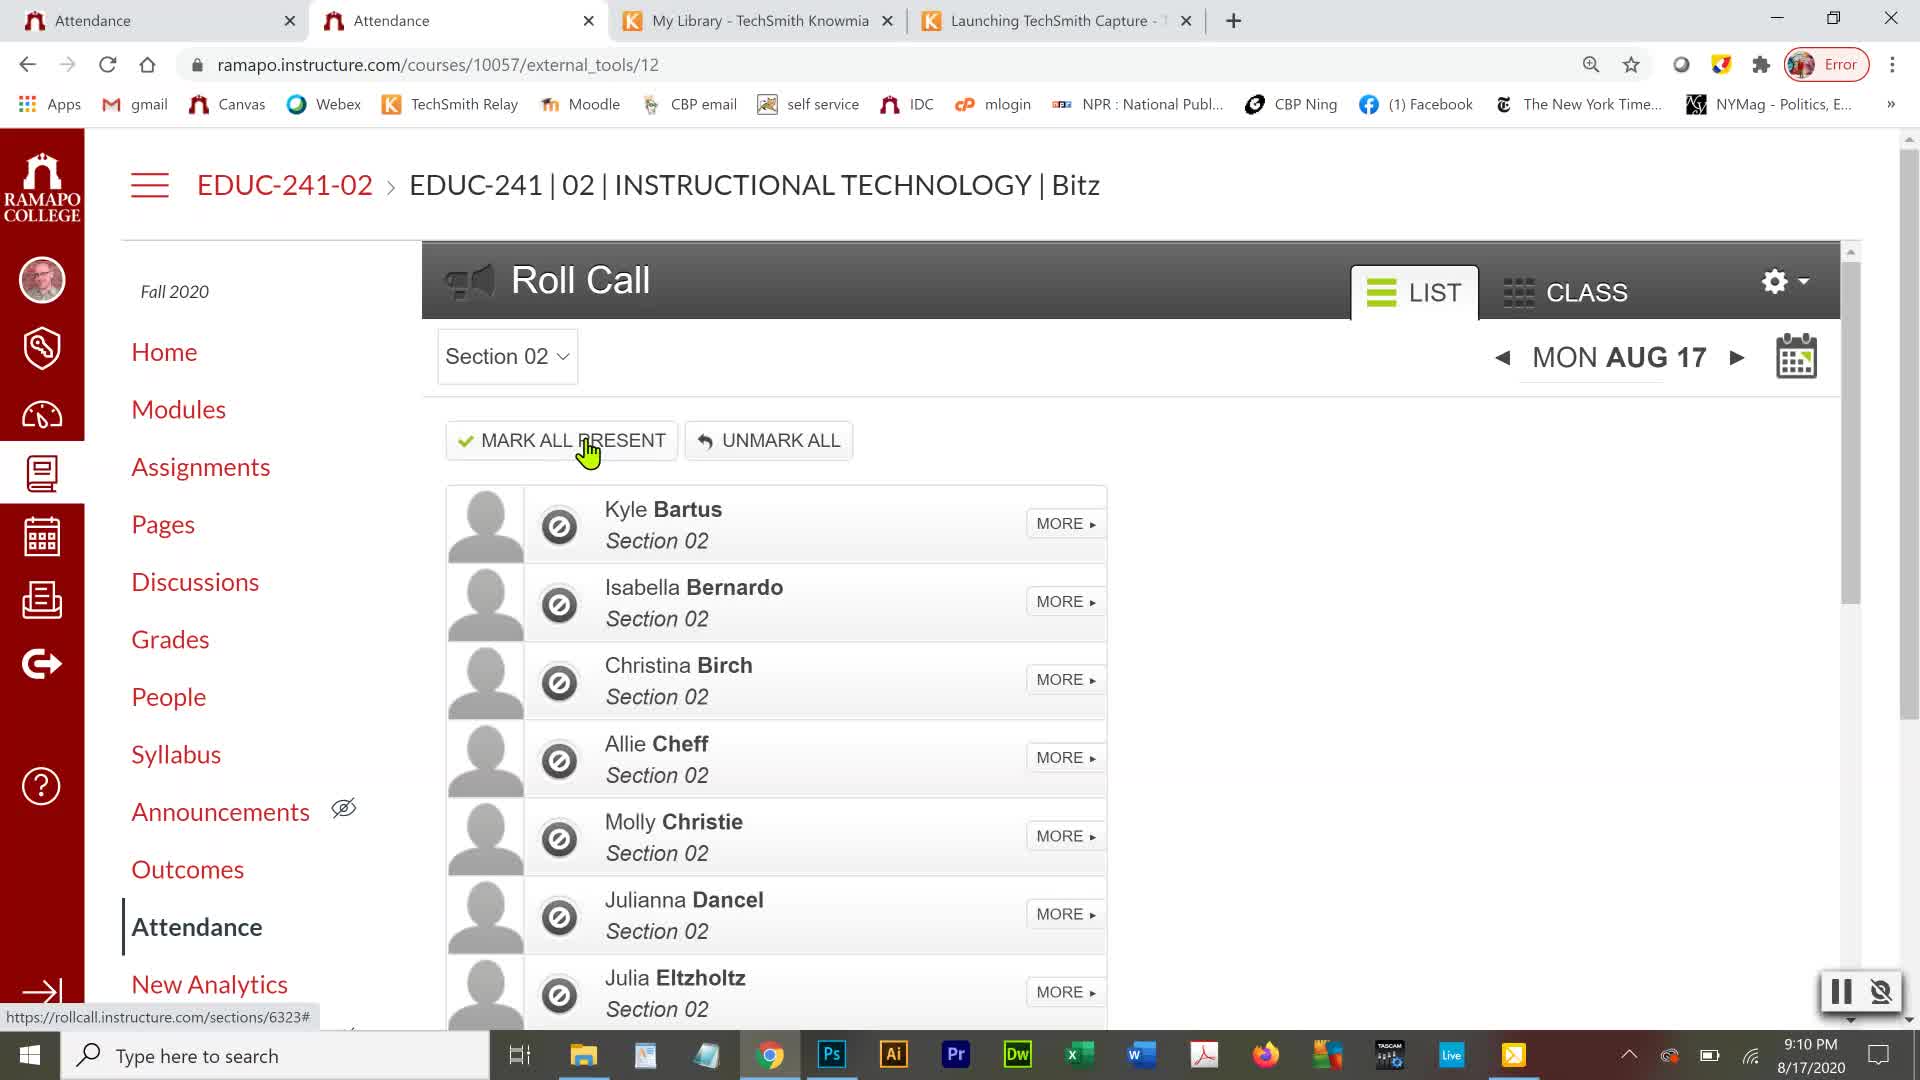Open Canvas Inbox icon in sidebar
The image size is (1920, 1080).
(41, 600)
